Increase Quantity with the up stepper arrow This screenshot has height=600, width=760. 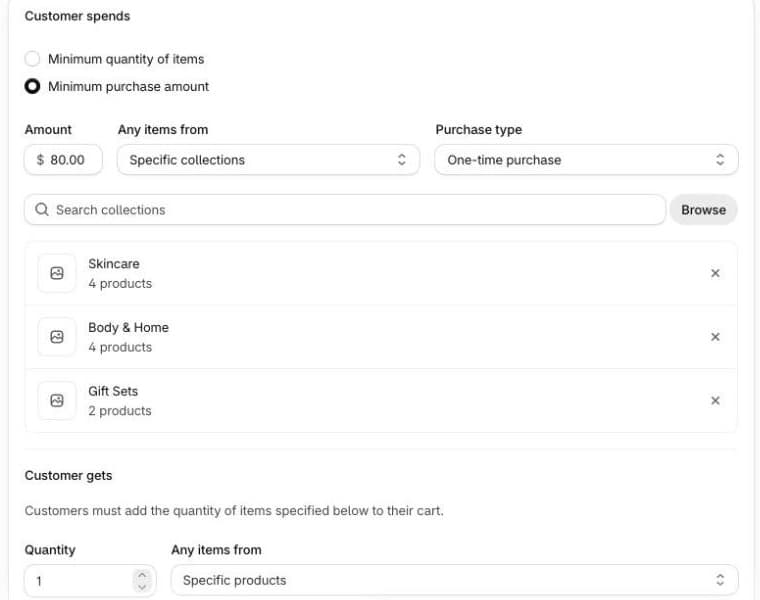(x=142, y=575)
